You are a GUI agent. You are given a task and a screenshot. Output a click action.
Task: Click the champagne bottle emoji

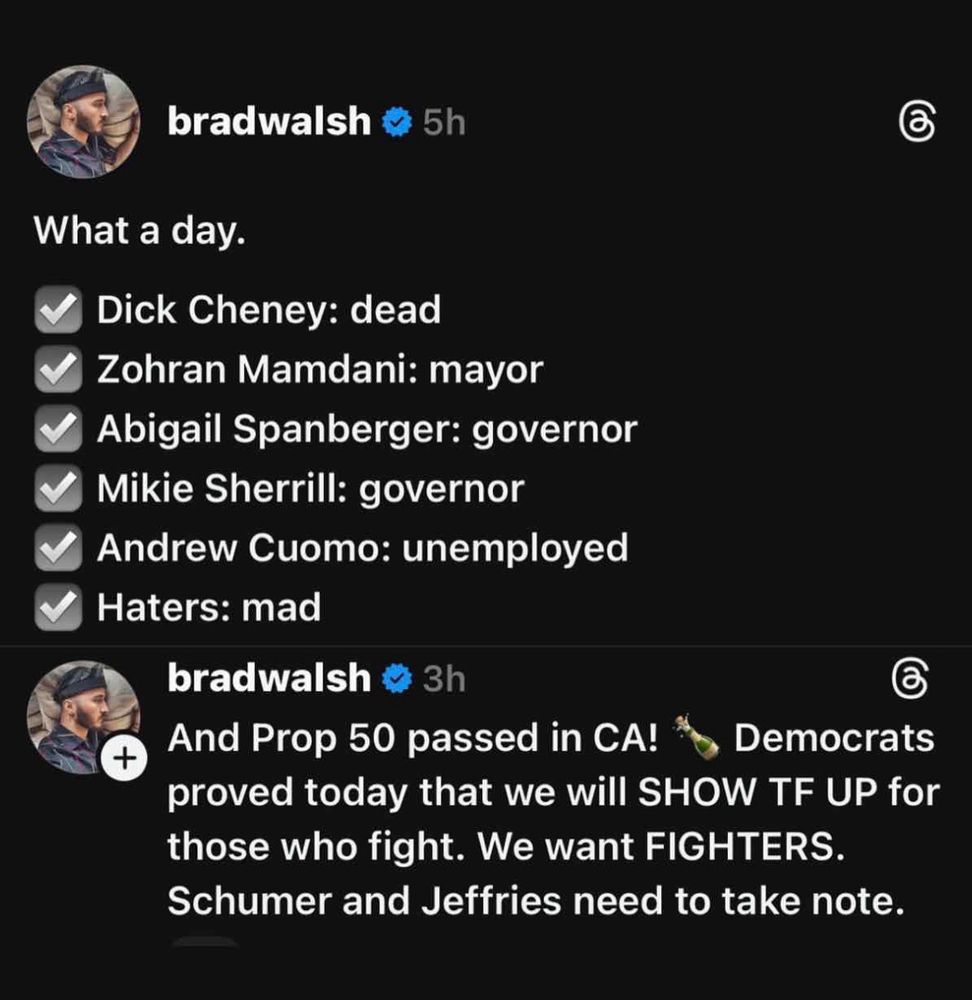point(695,738)
